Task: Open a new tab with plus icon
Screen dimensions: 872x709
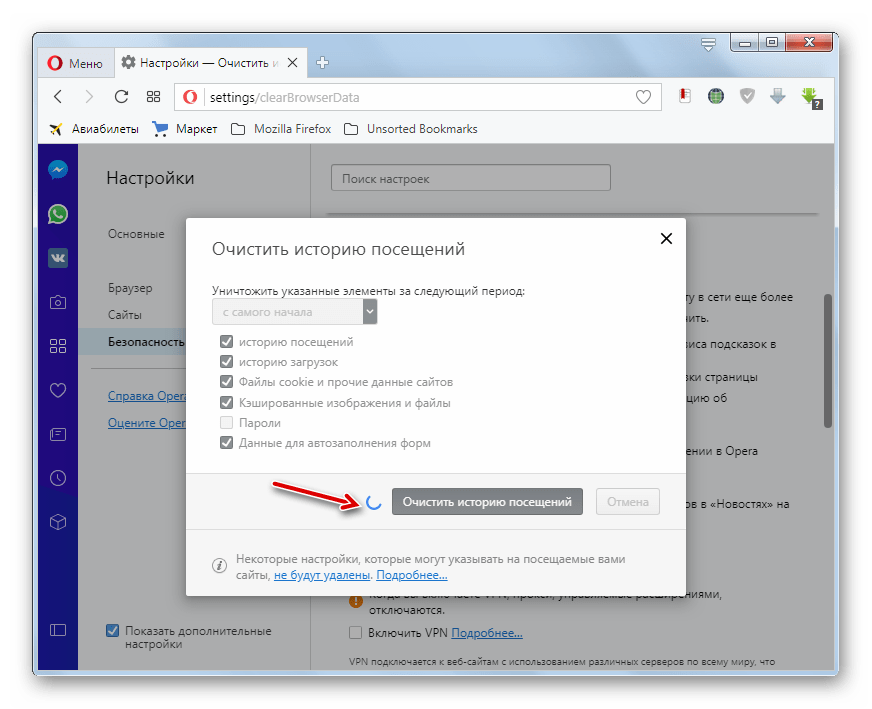Action: point(323,63)
